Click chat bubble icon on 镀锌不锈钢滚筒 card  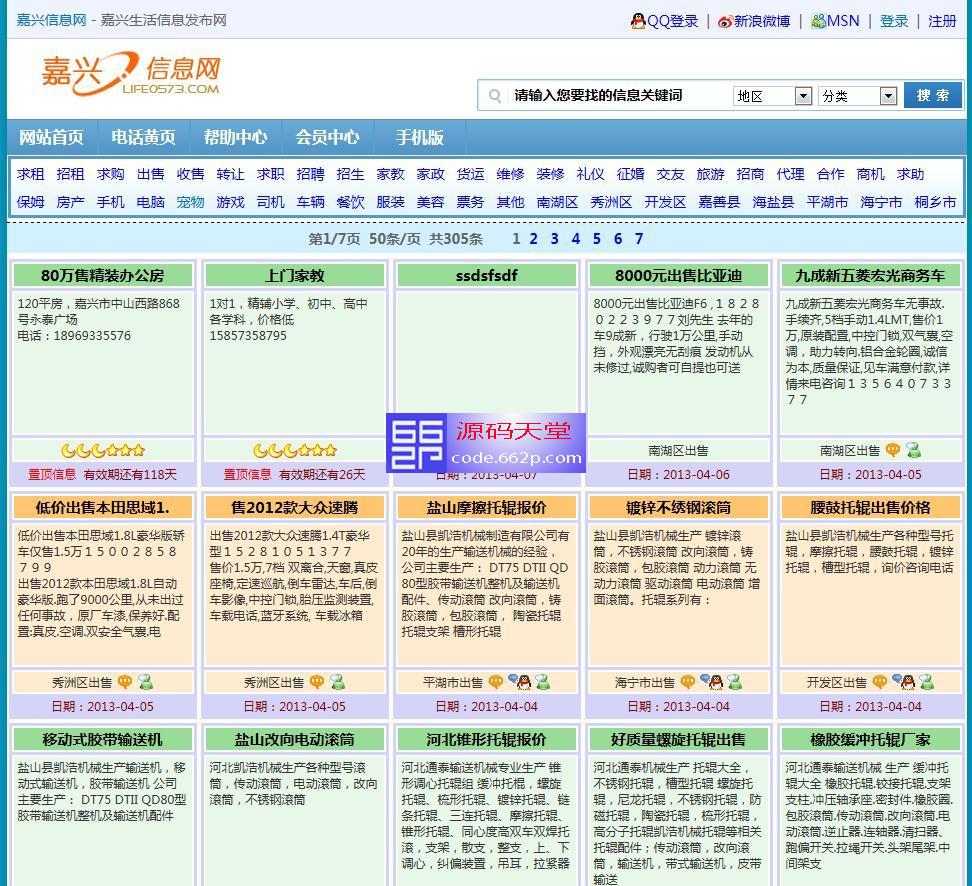click(x=687, y=682)
